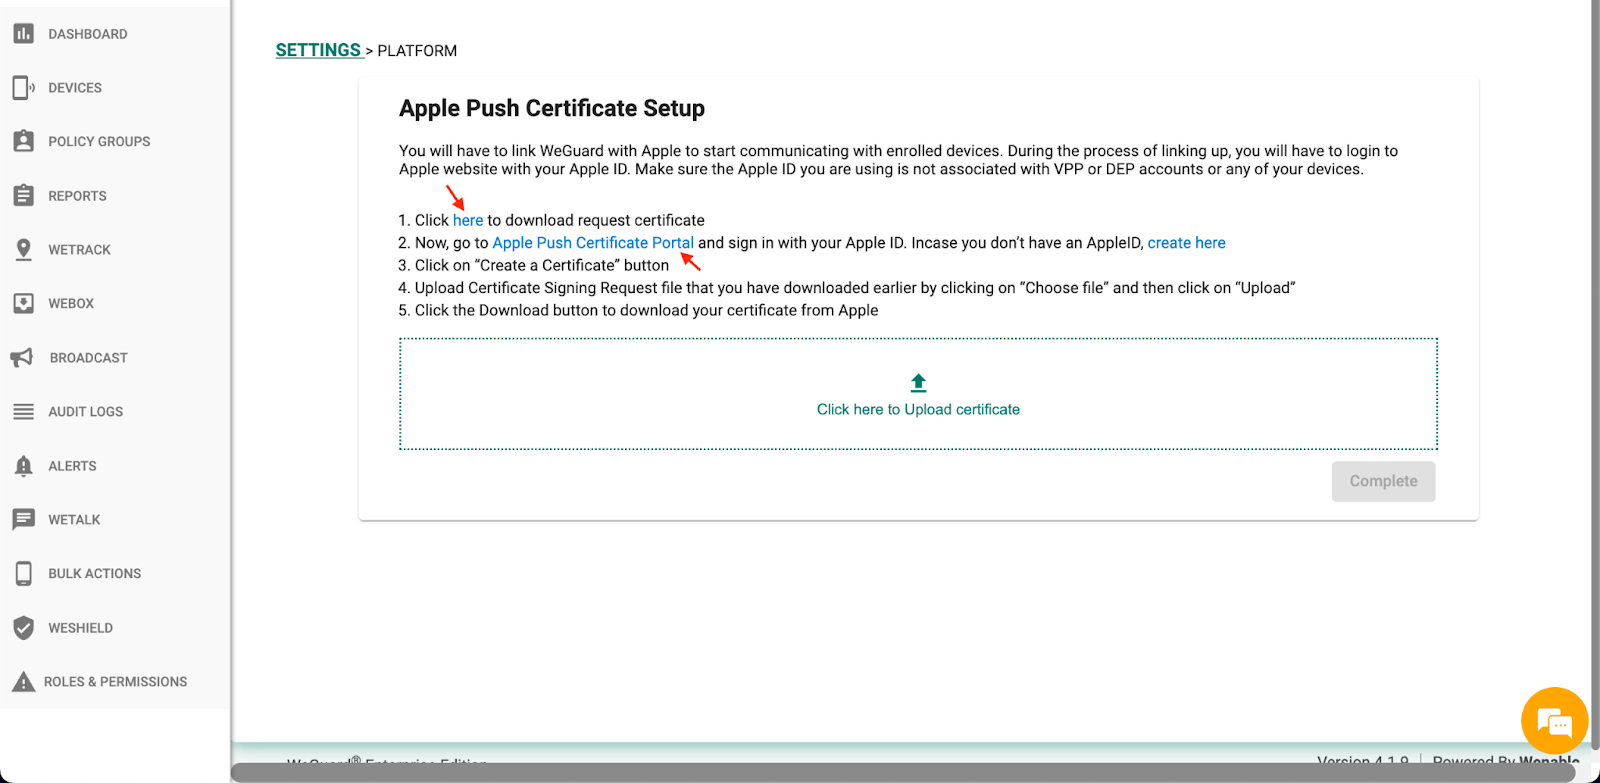Image resolution: width=1600 pixels, height=783 pixels.
Task: Click the Dashboard chart icon
Action: 24,34
